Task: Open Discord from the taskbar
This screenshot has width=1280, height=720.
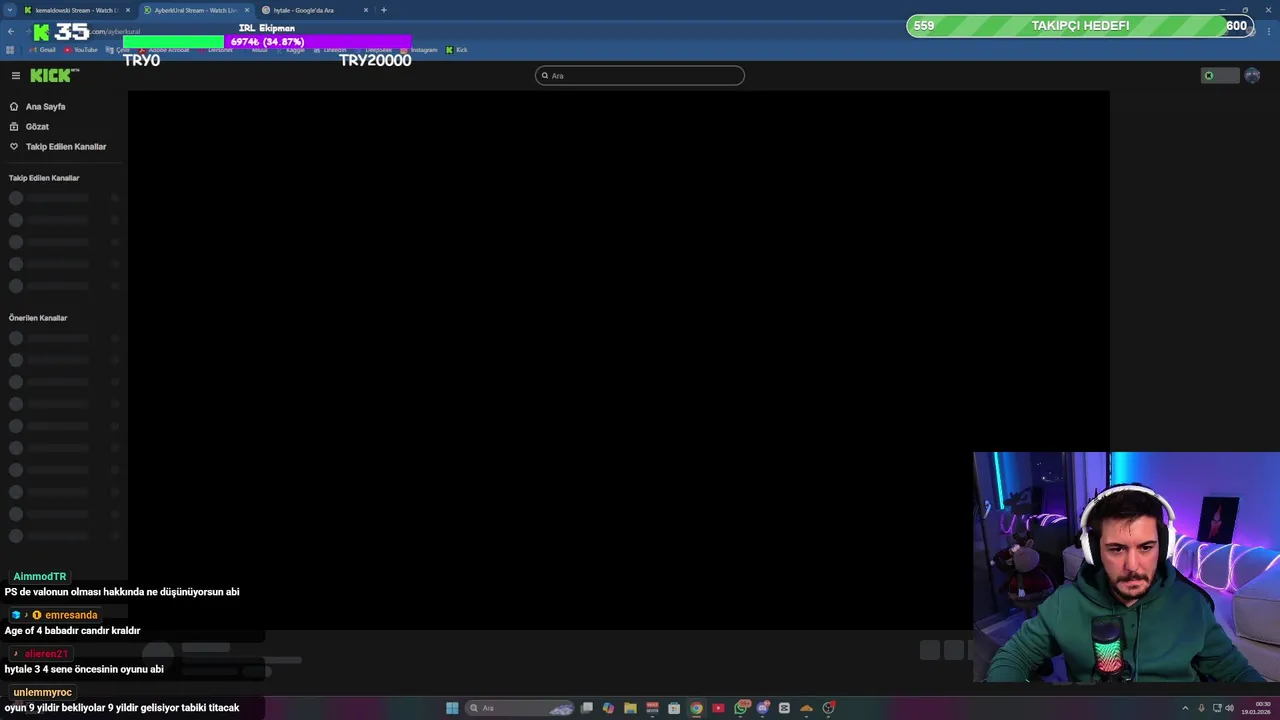Action: pos(762,708)
